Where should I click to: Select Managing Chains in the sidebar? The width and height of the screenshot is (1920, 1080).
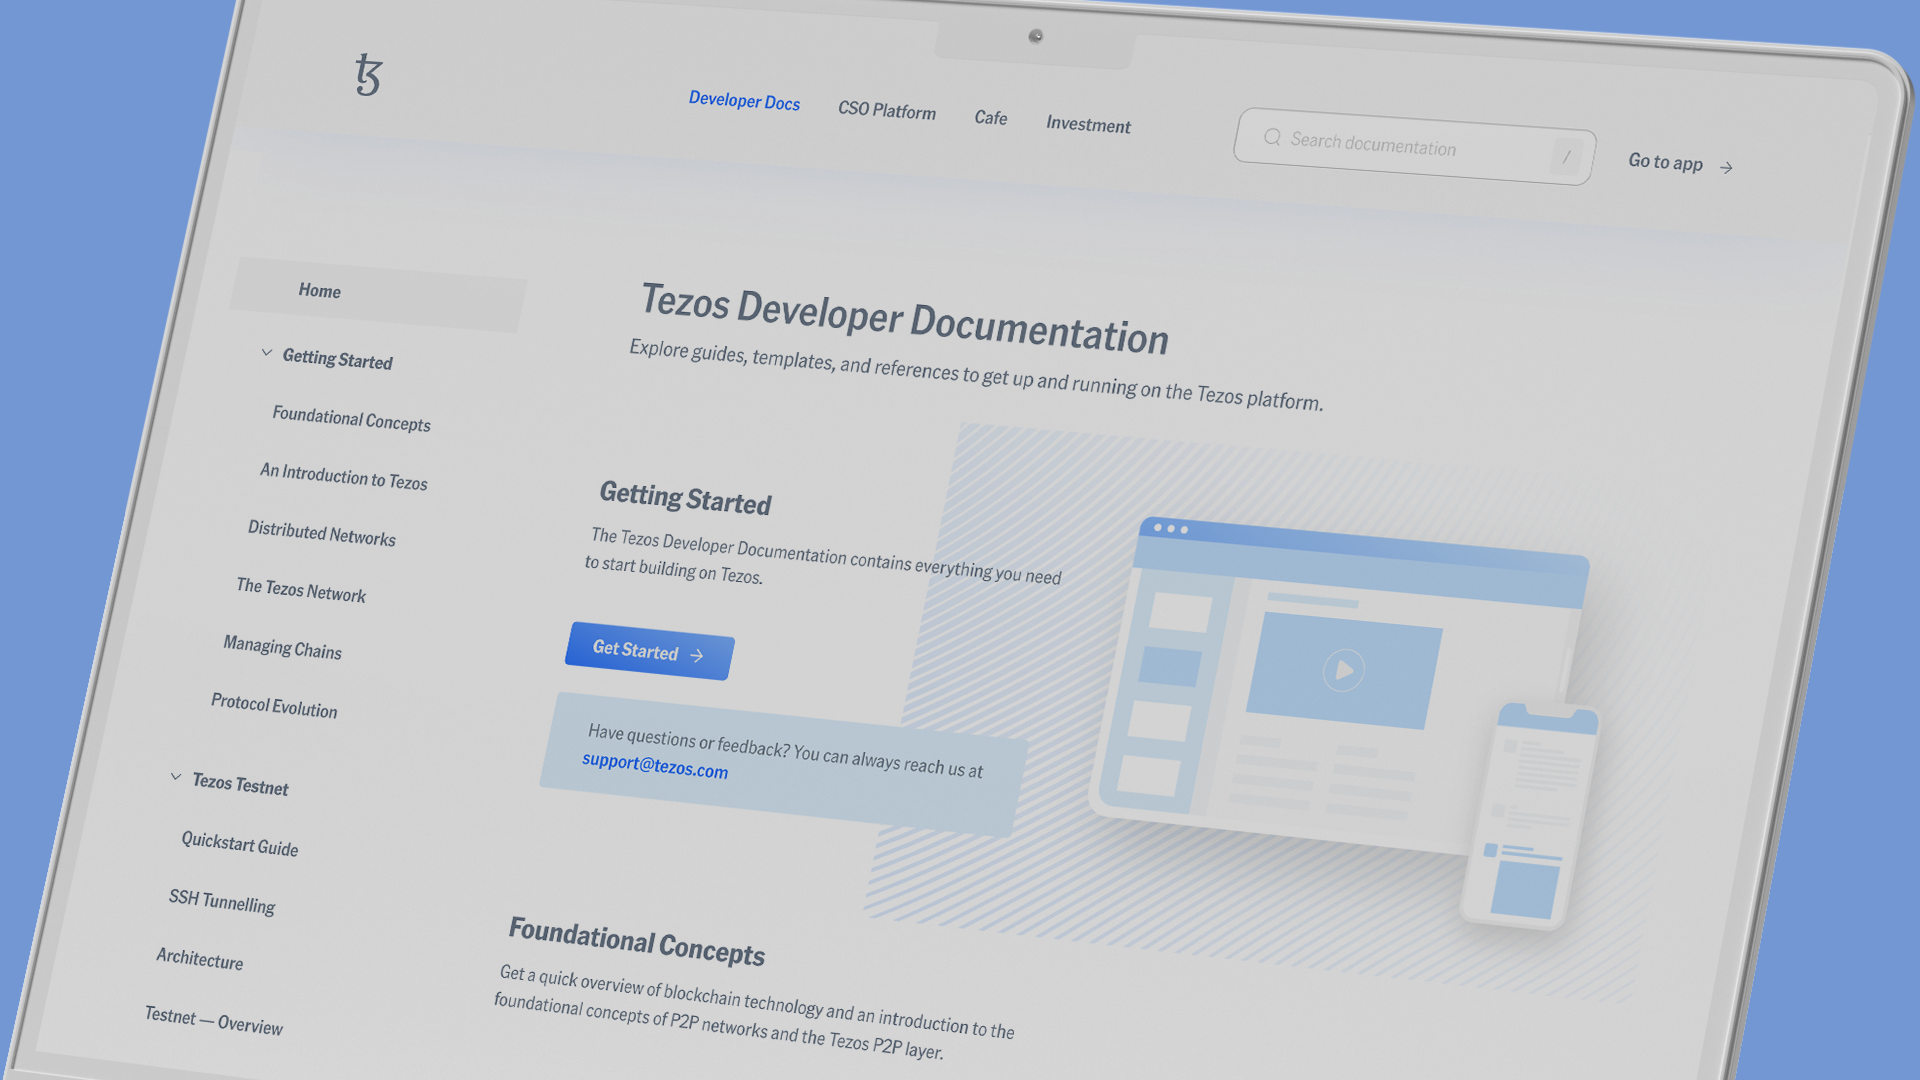click(282, 647)
